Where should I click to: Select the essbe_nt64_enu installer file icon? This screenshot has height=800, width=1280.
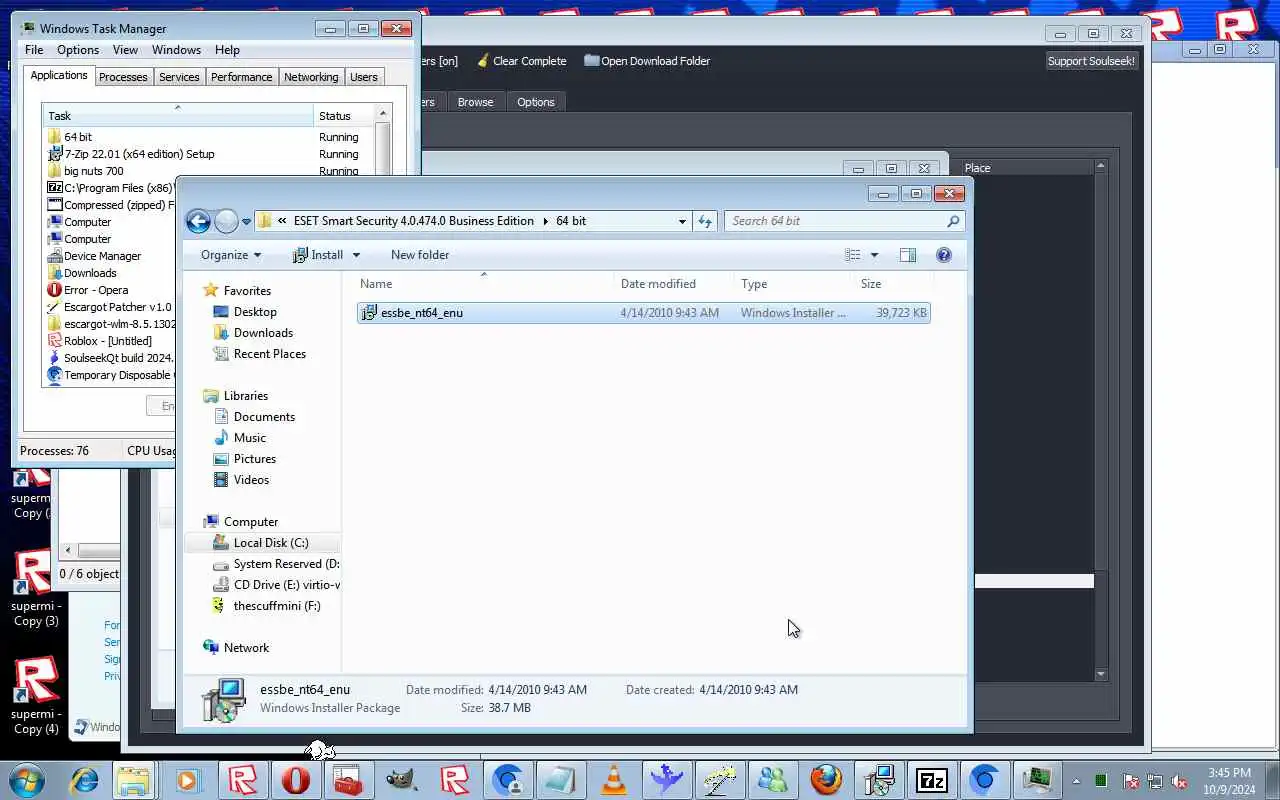[368, 313]
